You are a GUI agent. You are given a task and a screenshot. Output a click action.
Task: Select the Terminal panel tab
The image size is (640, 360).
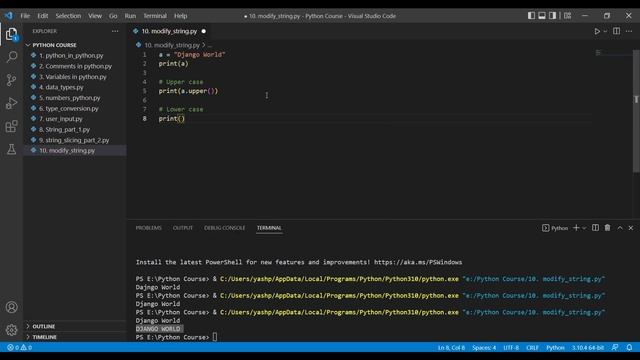[x=269, y=228]
